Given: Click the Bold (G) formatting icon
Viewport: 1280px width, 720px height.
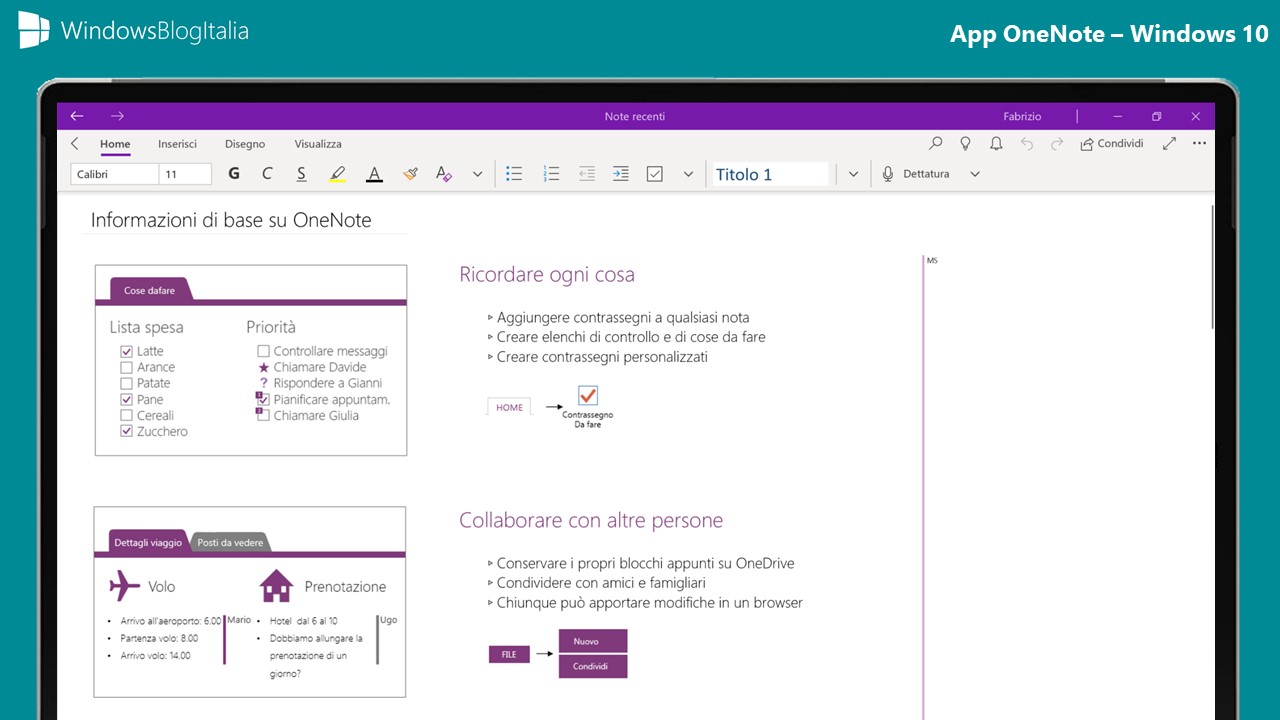Looking at the screenshot, I should 234,174.
